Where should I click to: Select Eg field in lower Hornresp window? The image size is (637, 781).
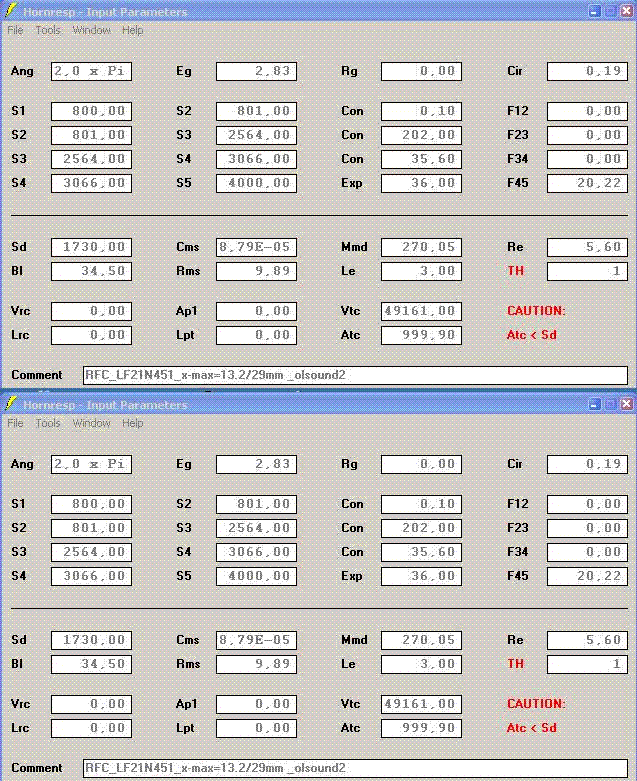pos(256,464)
